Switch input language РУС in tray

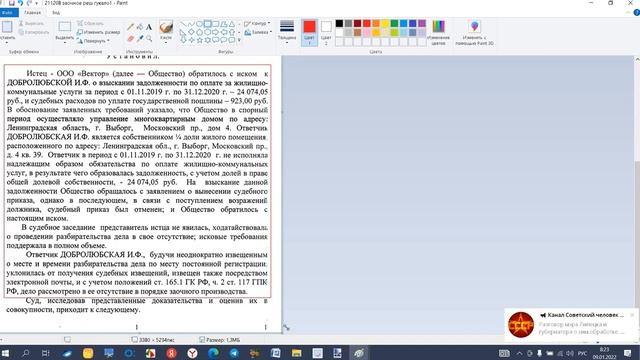coord(582,353)
